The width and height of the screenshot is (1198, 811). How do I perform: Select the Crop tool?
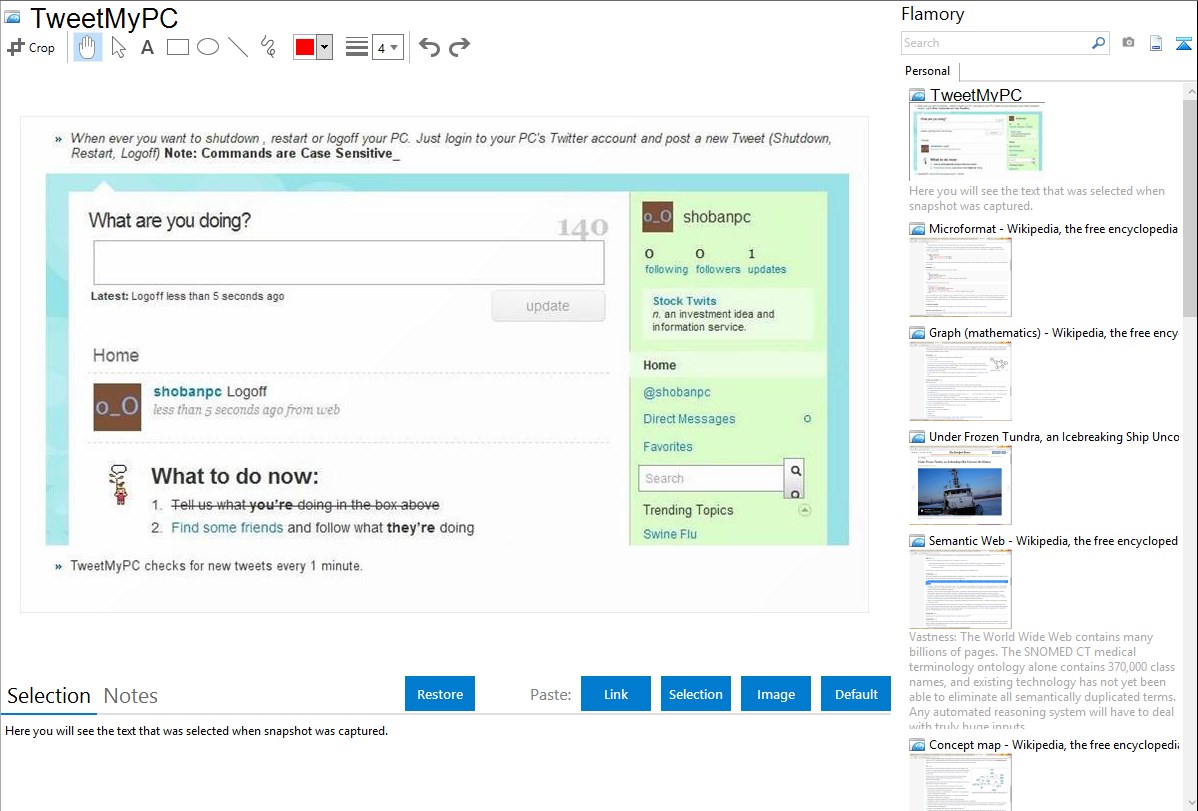(x=31, y=47)
